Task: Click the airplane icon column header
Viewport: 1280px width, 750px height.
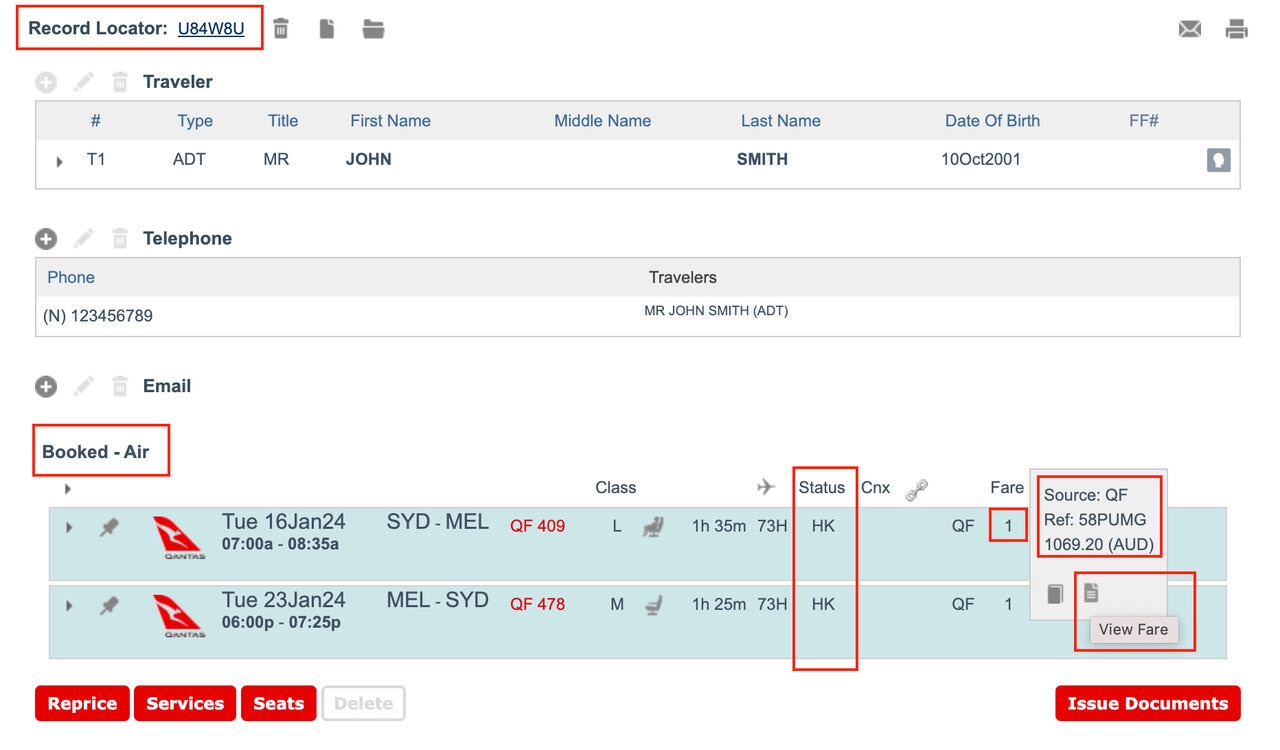Action: 766,487
